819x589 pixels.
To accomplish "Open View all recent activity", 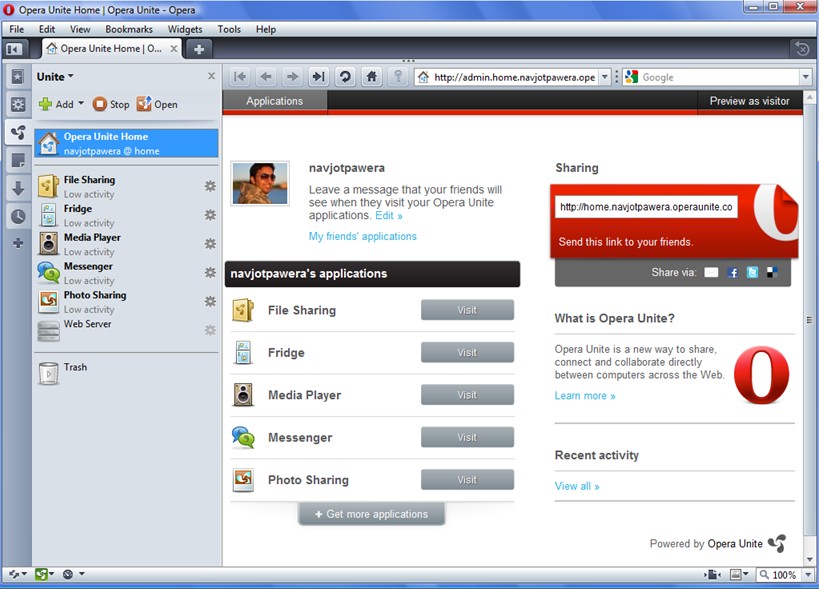I will point(577,486).
